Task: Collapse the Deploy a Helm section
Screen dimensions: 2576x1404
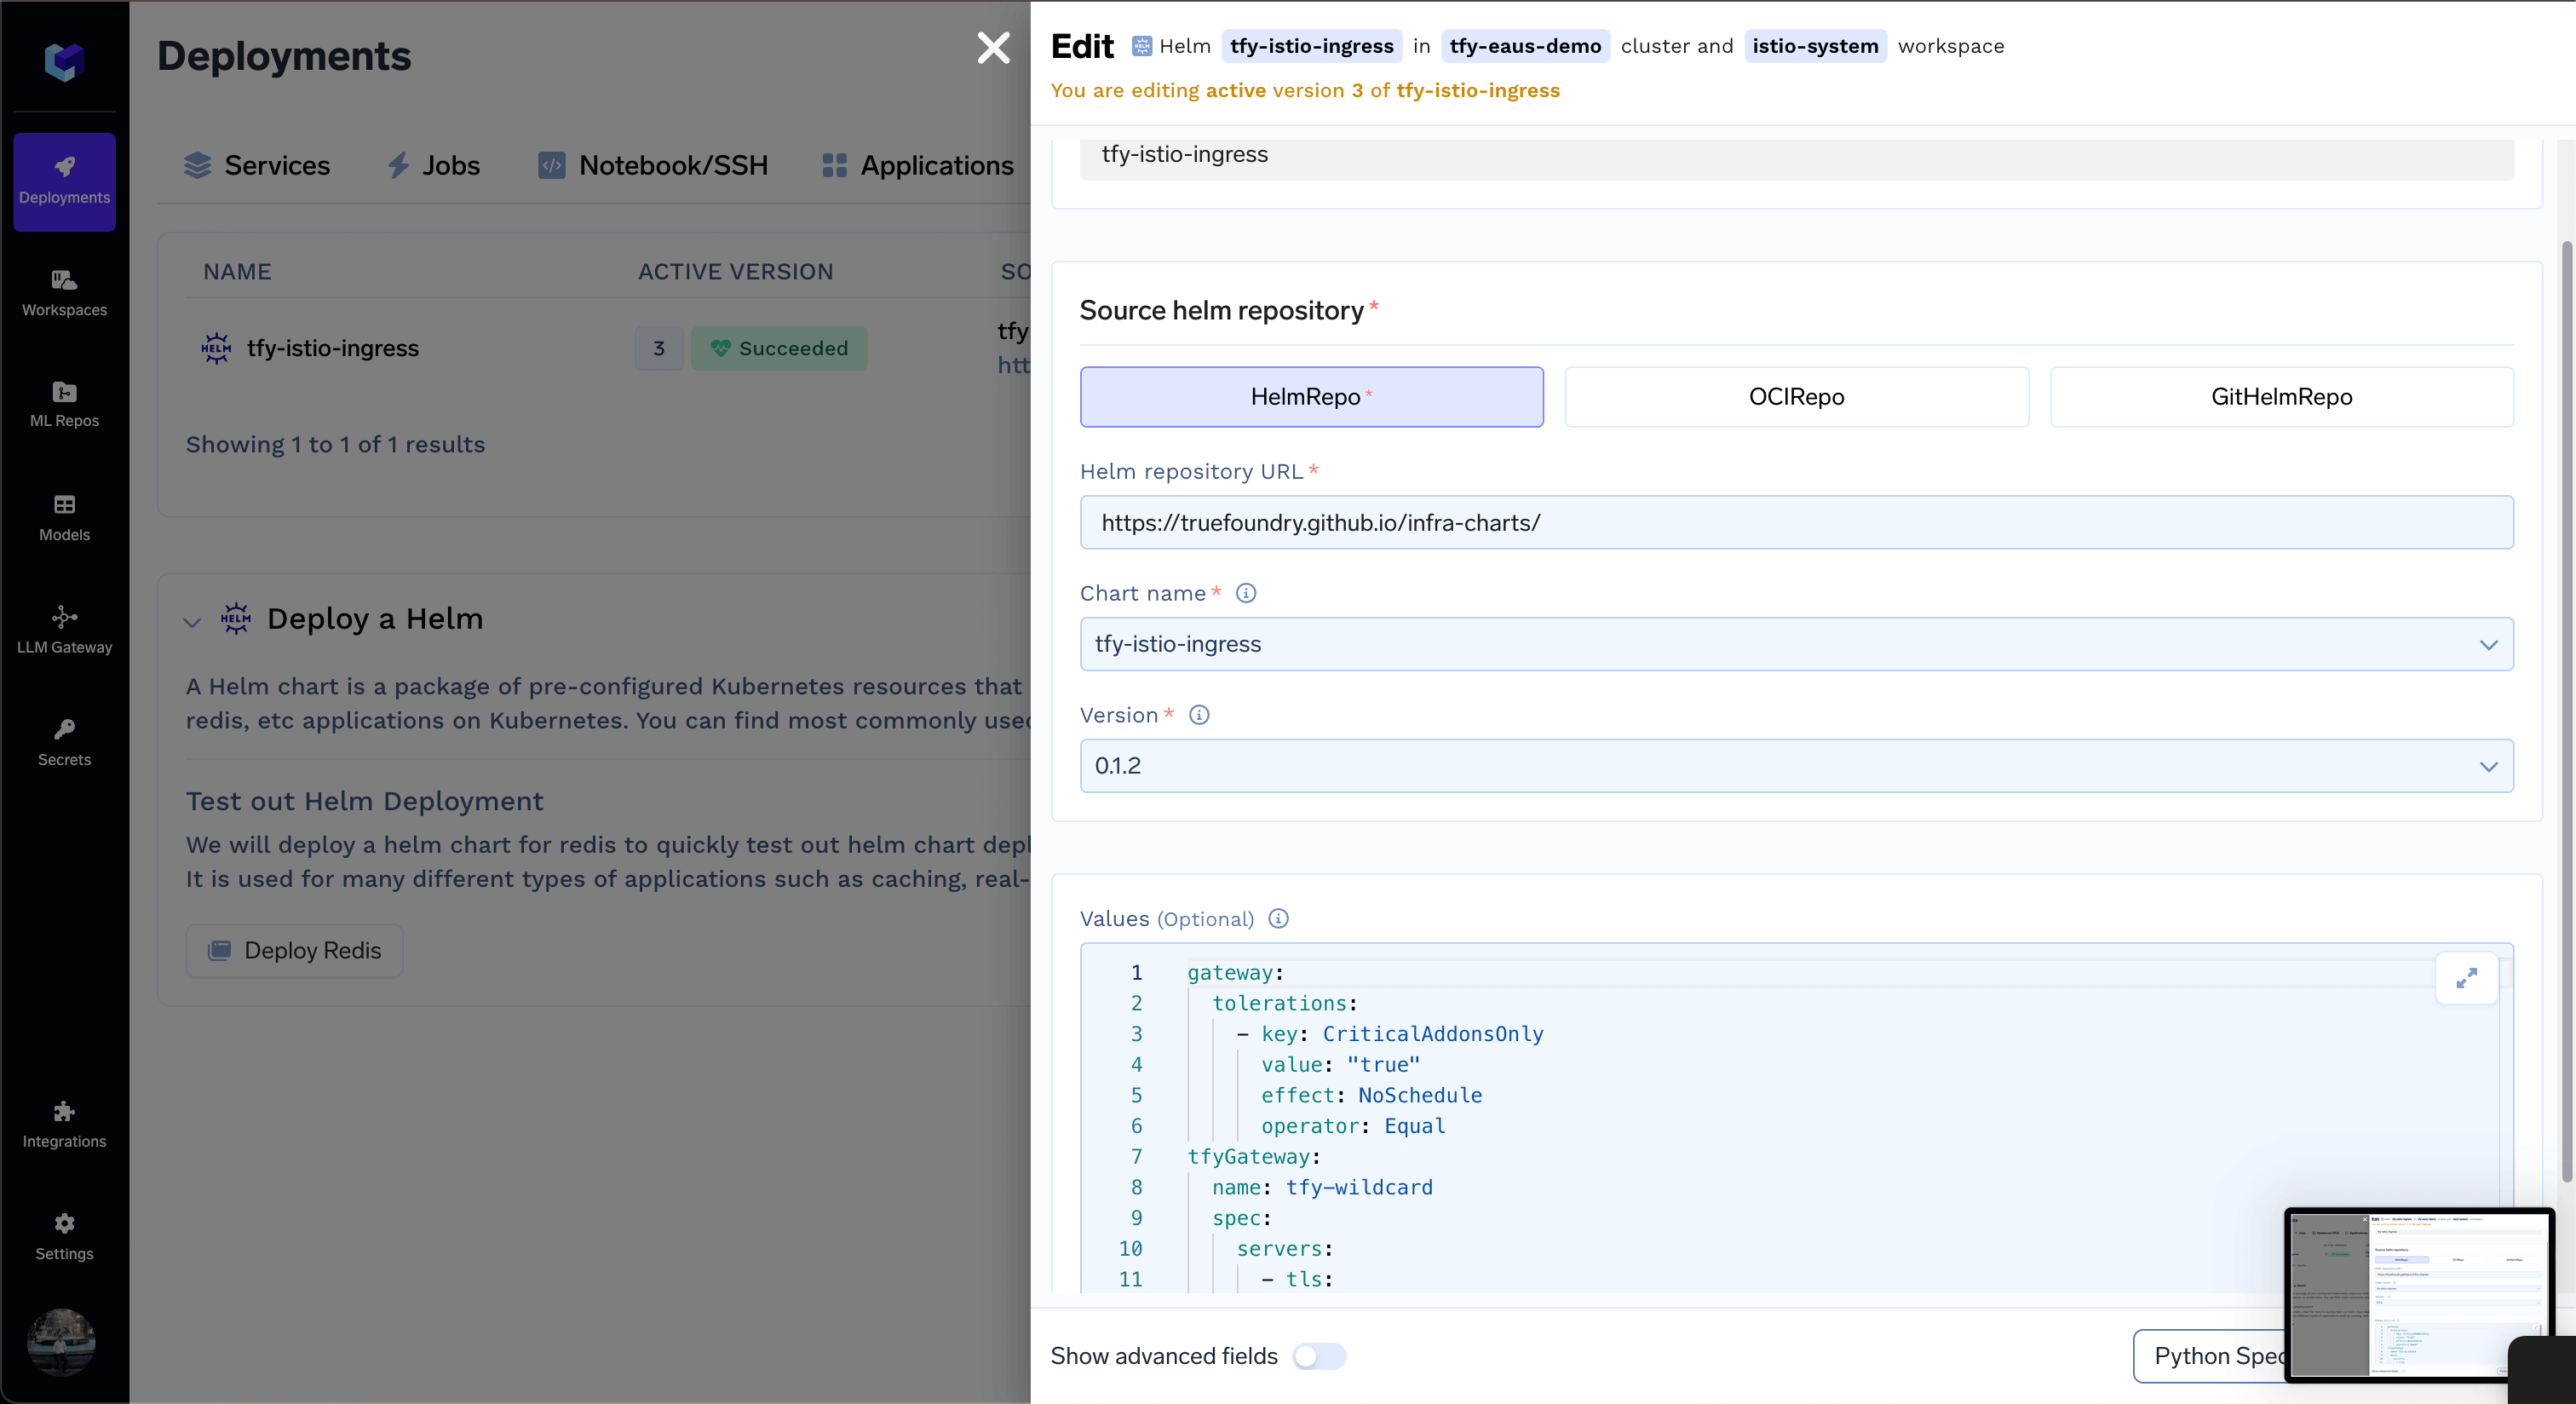Action: click(192, 622)
